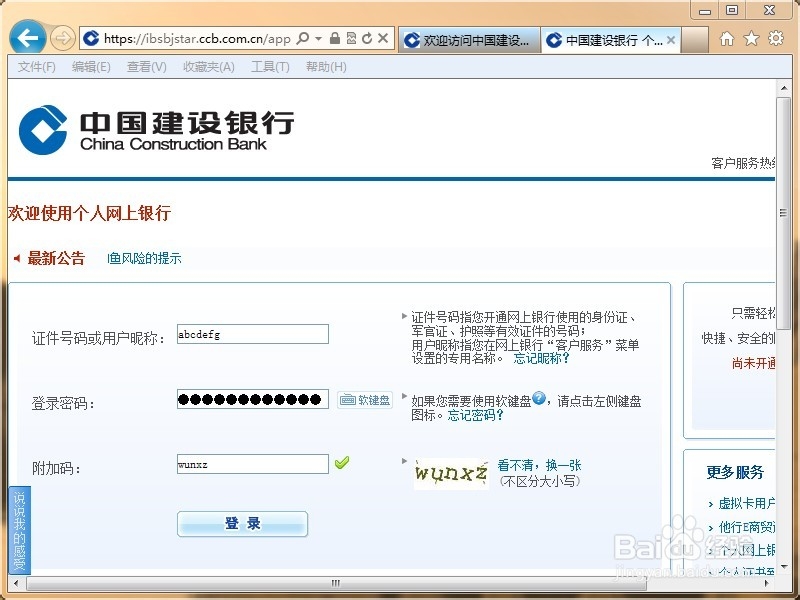Open Favorites star icon
This screenshot has height=600, width=800.
click(751, 38)
